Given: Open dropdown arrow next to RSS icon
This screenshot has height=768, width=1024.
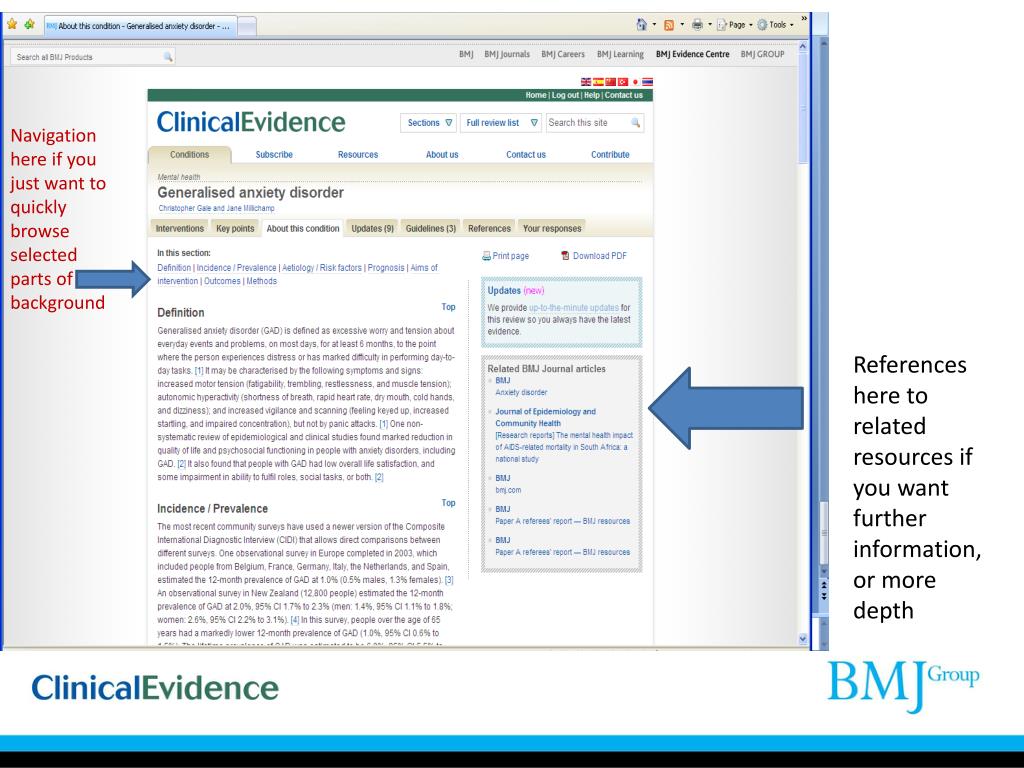Looking at the screenshot, I should pos(682,25).
